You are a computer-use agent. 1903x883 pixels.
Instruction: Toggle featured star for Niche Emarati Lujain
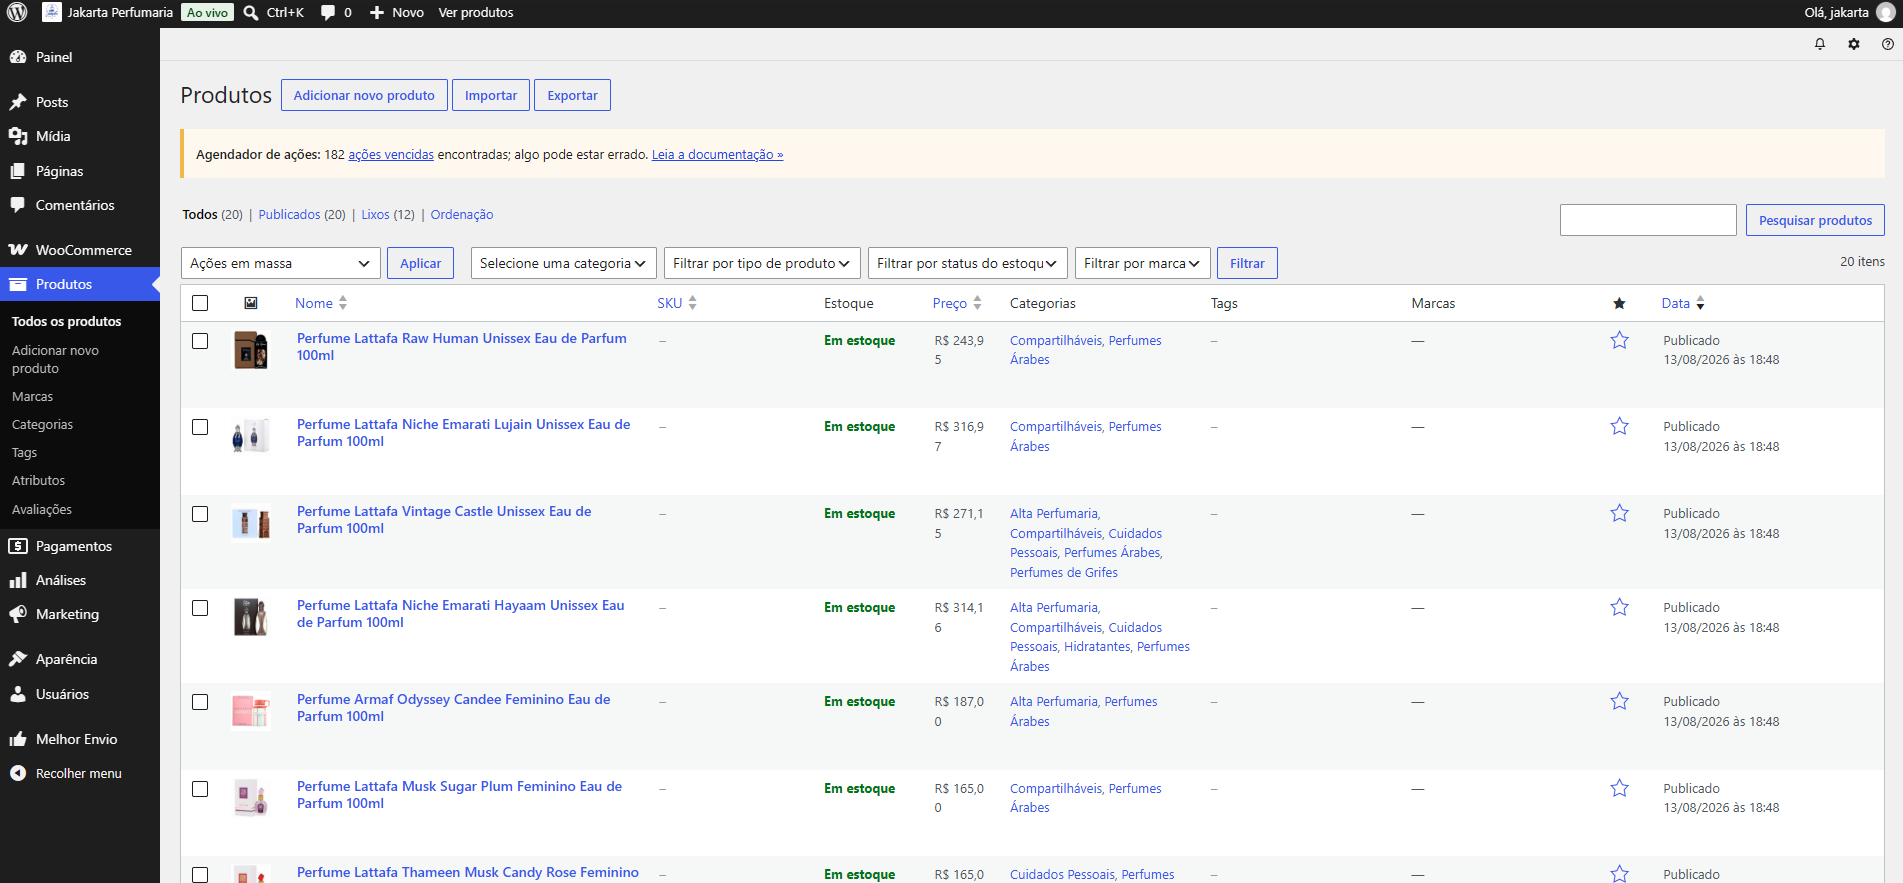click(x=1620, y=426)
